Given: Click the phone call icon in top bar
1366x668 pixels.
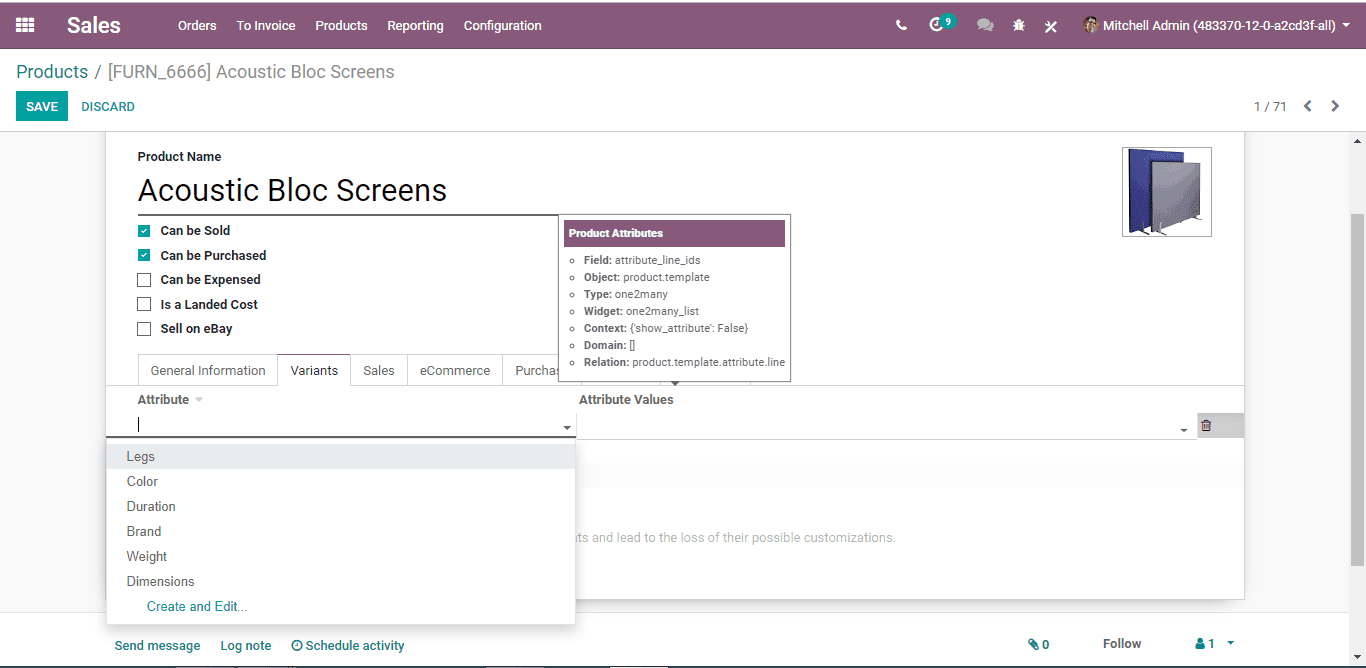Looking at the screenshot, I should [901, 25].
